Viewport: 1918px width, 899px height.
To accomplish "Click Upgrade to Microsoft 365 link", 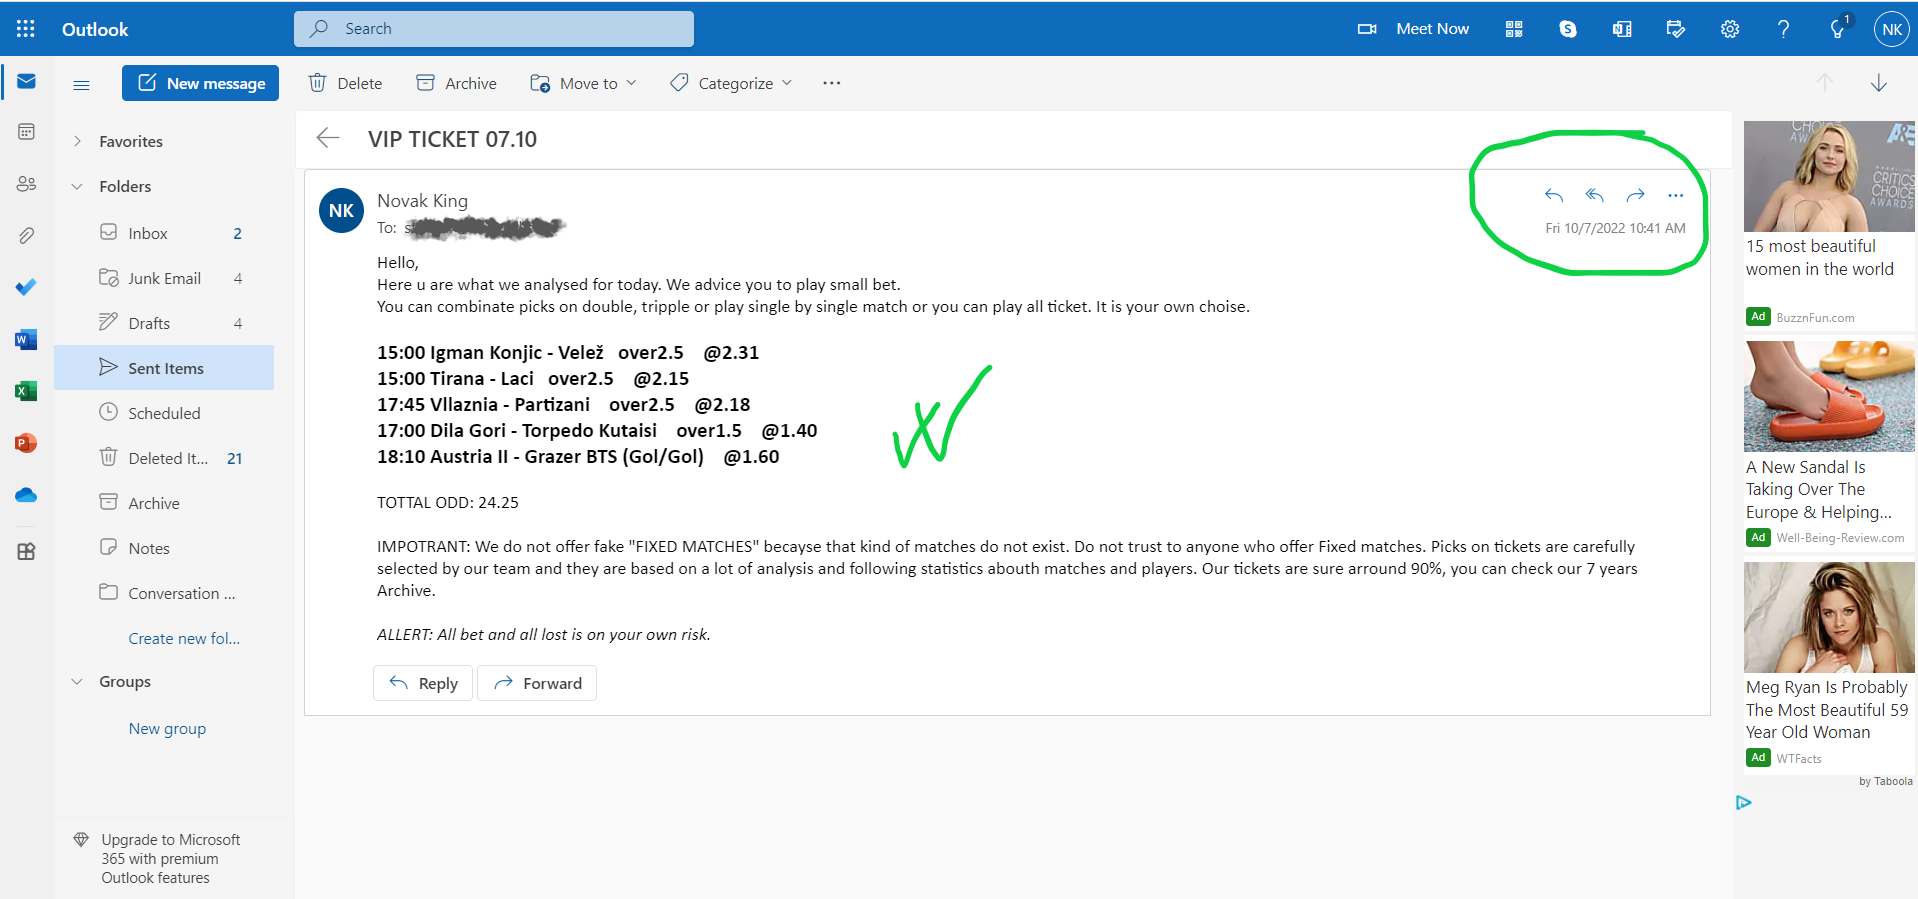I will [x=170, y=858].
